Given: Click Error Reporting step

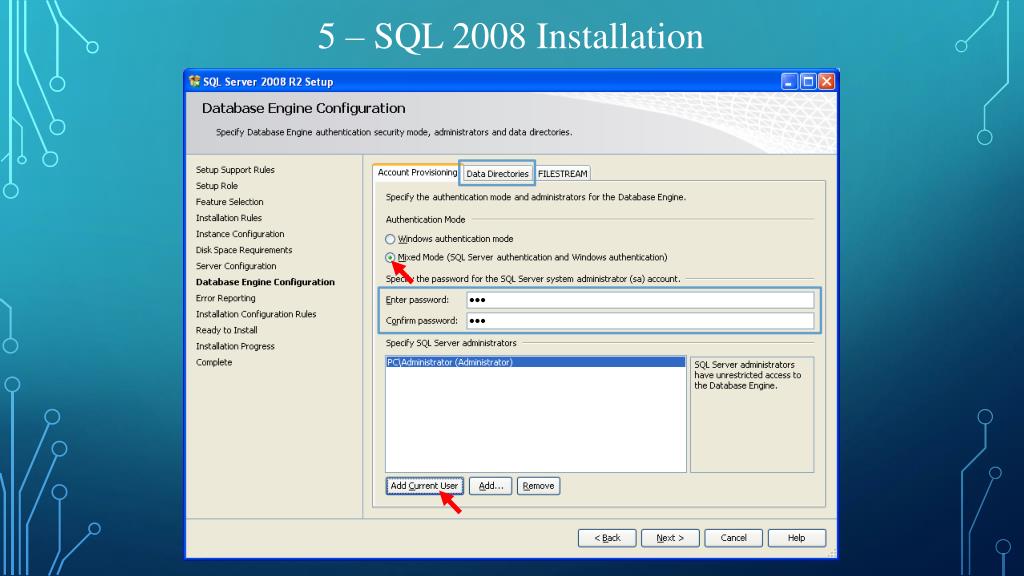Looking at the screenshot, I should click(x=226, y=298).
